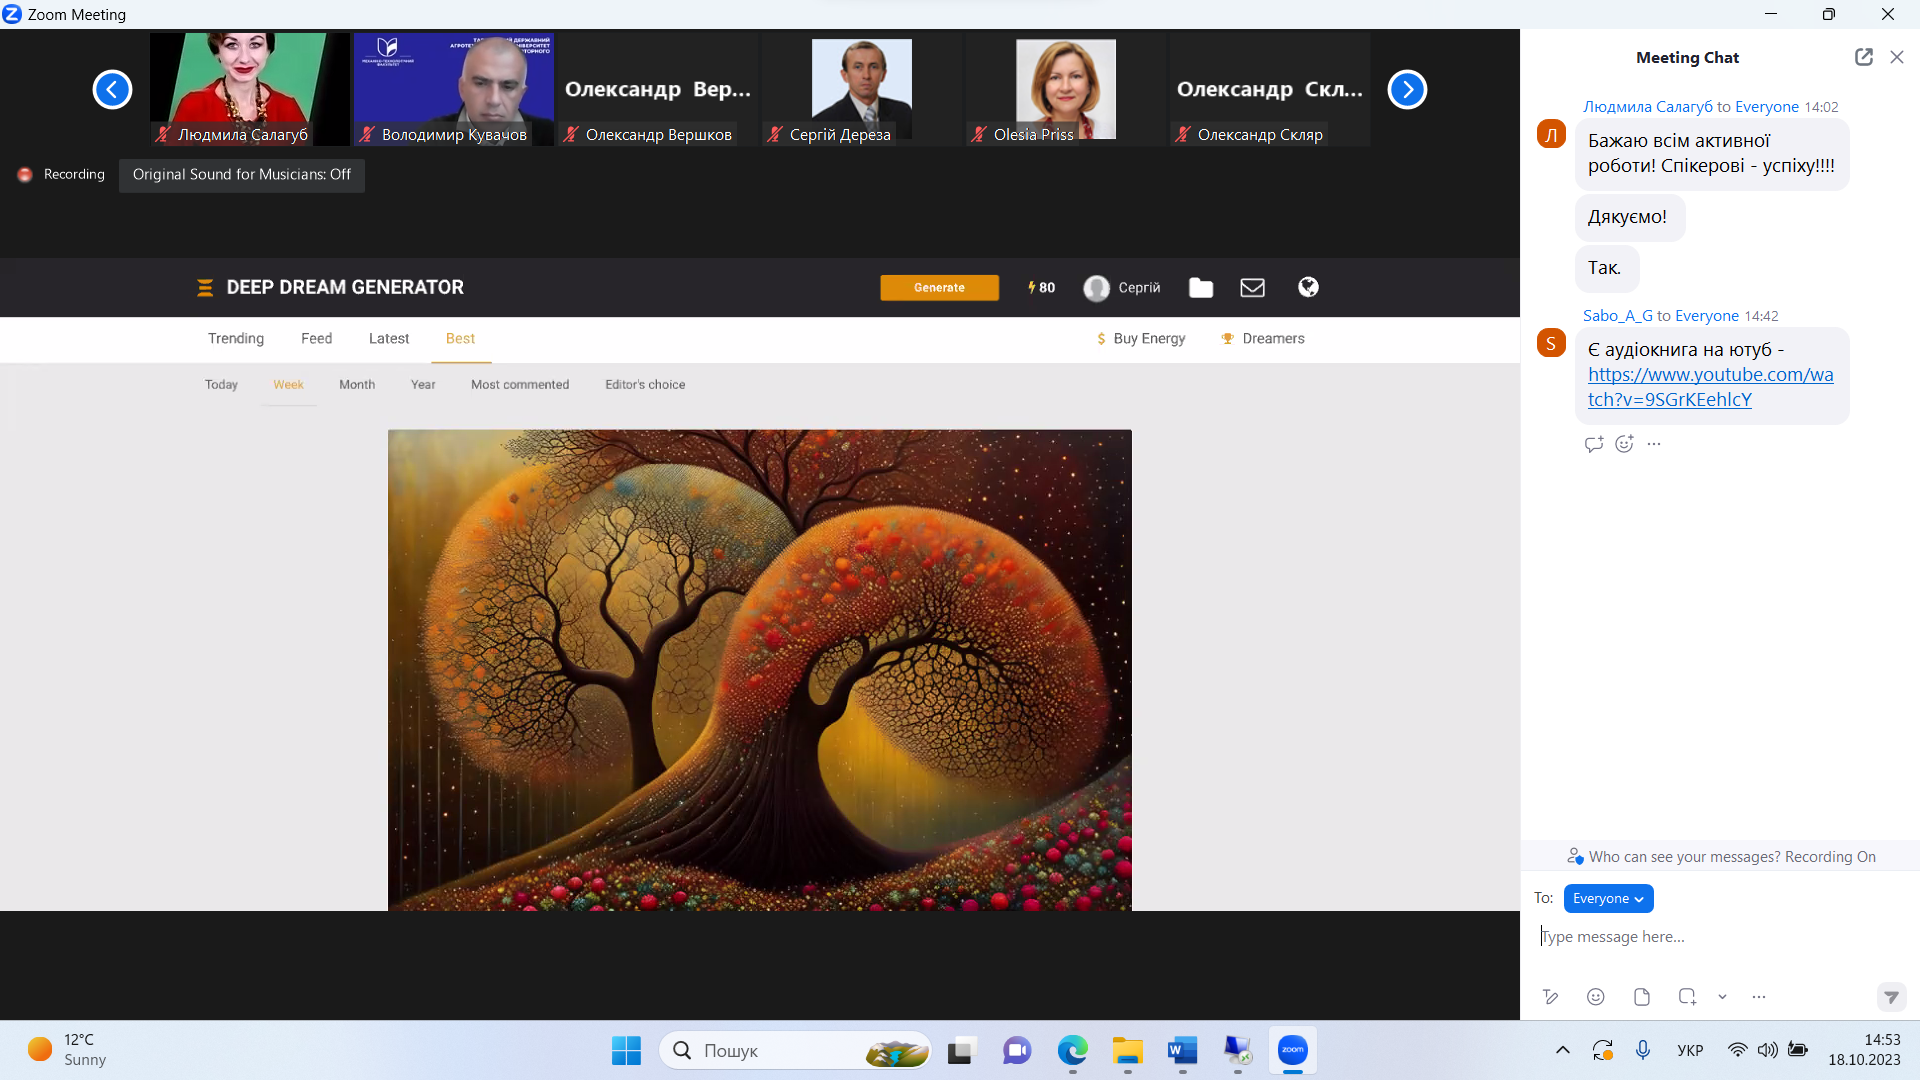Toggle Original Sound for Musicians

[241, 174]
